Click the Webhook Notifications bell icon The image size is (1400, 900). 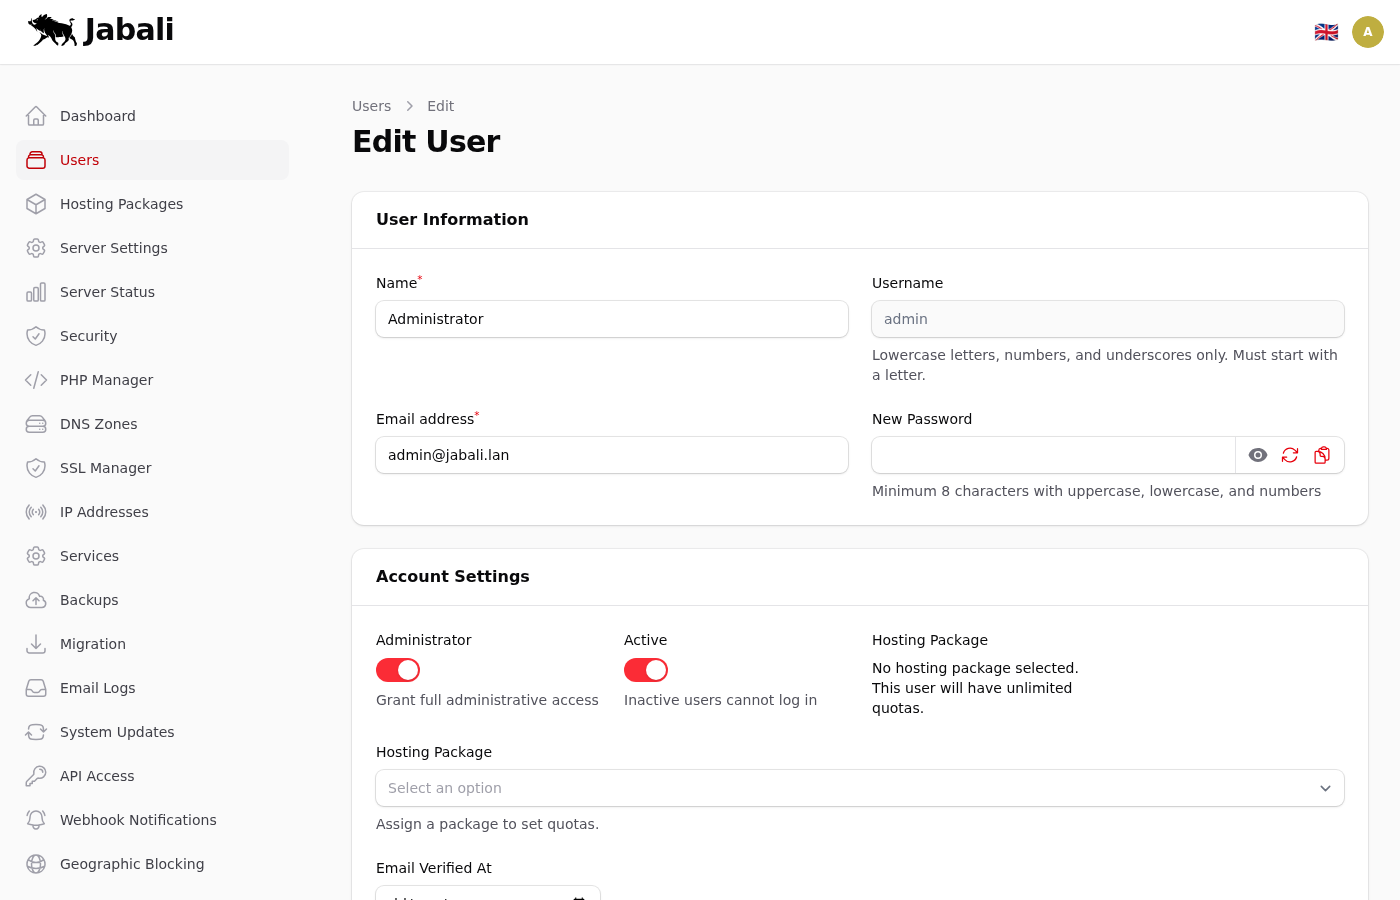click(x=36, y=820)
